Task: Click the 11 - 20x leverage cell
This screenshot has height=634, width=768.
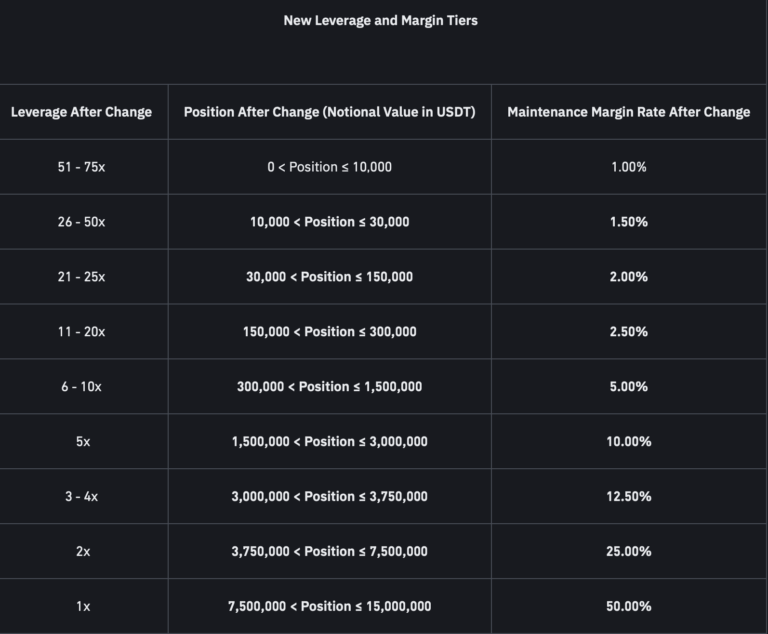Action: [81, 332]
